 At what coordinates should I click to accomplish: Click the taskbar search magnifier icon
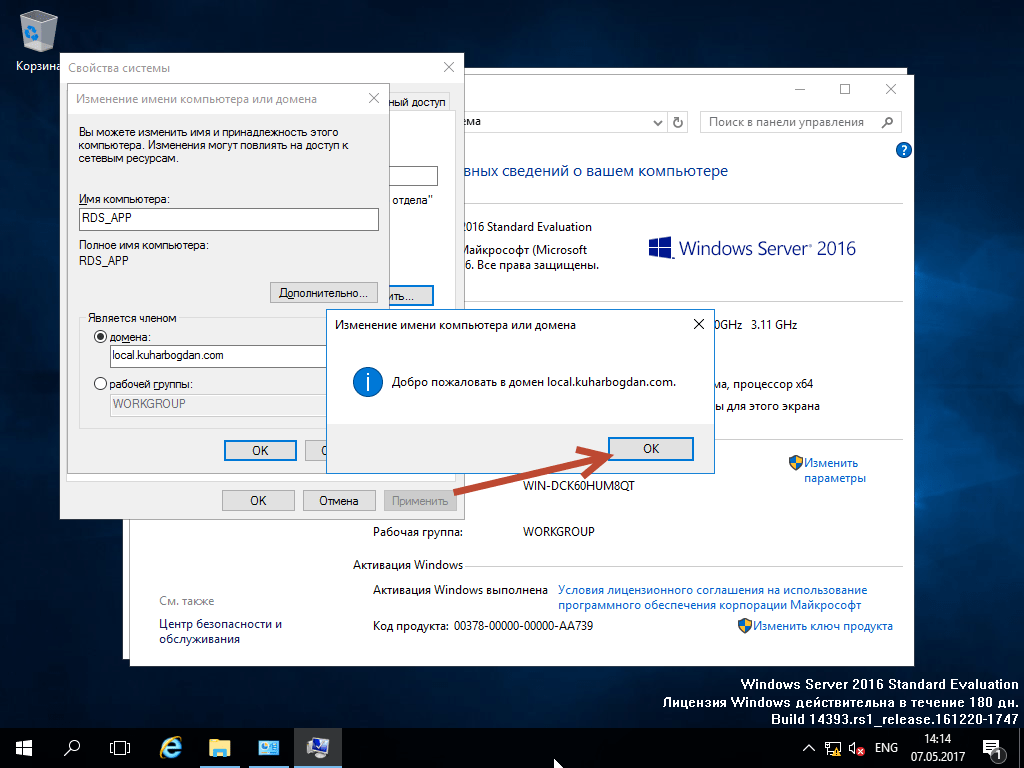coord(72,747)
